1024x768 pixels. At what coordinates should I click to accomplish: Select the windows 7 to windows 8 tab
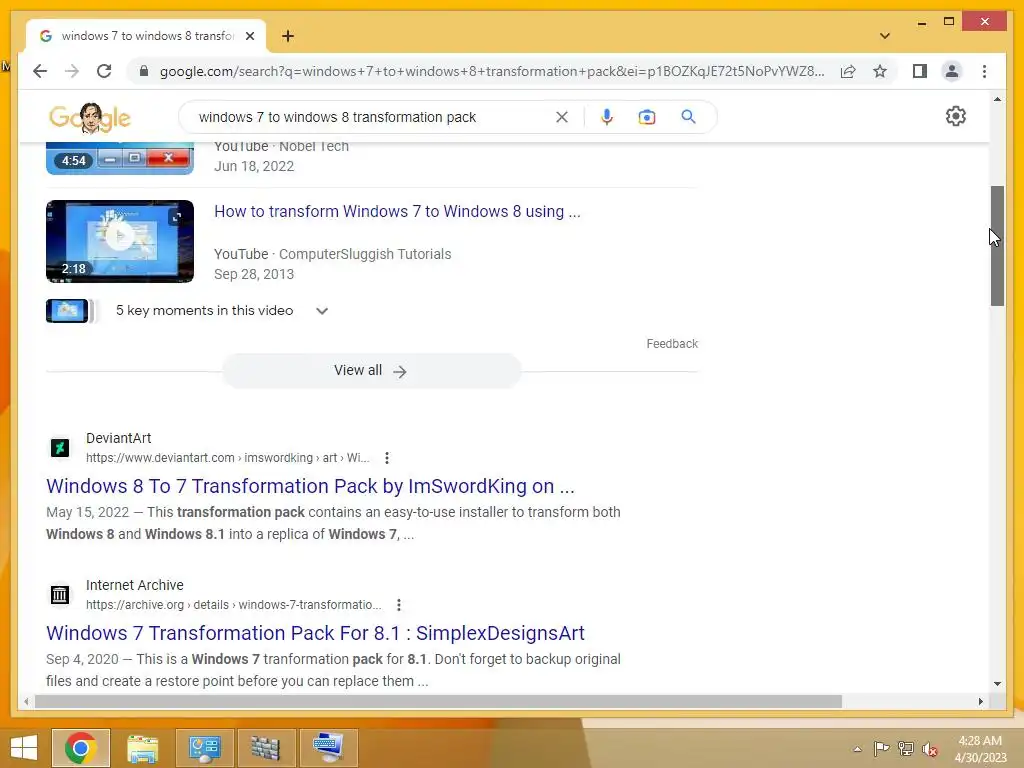pyautogui.click(x=146, y=36)
